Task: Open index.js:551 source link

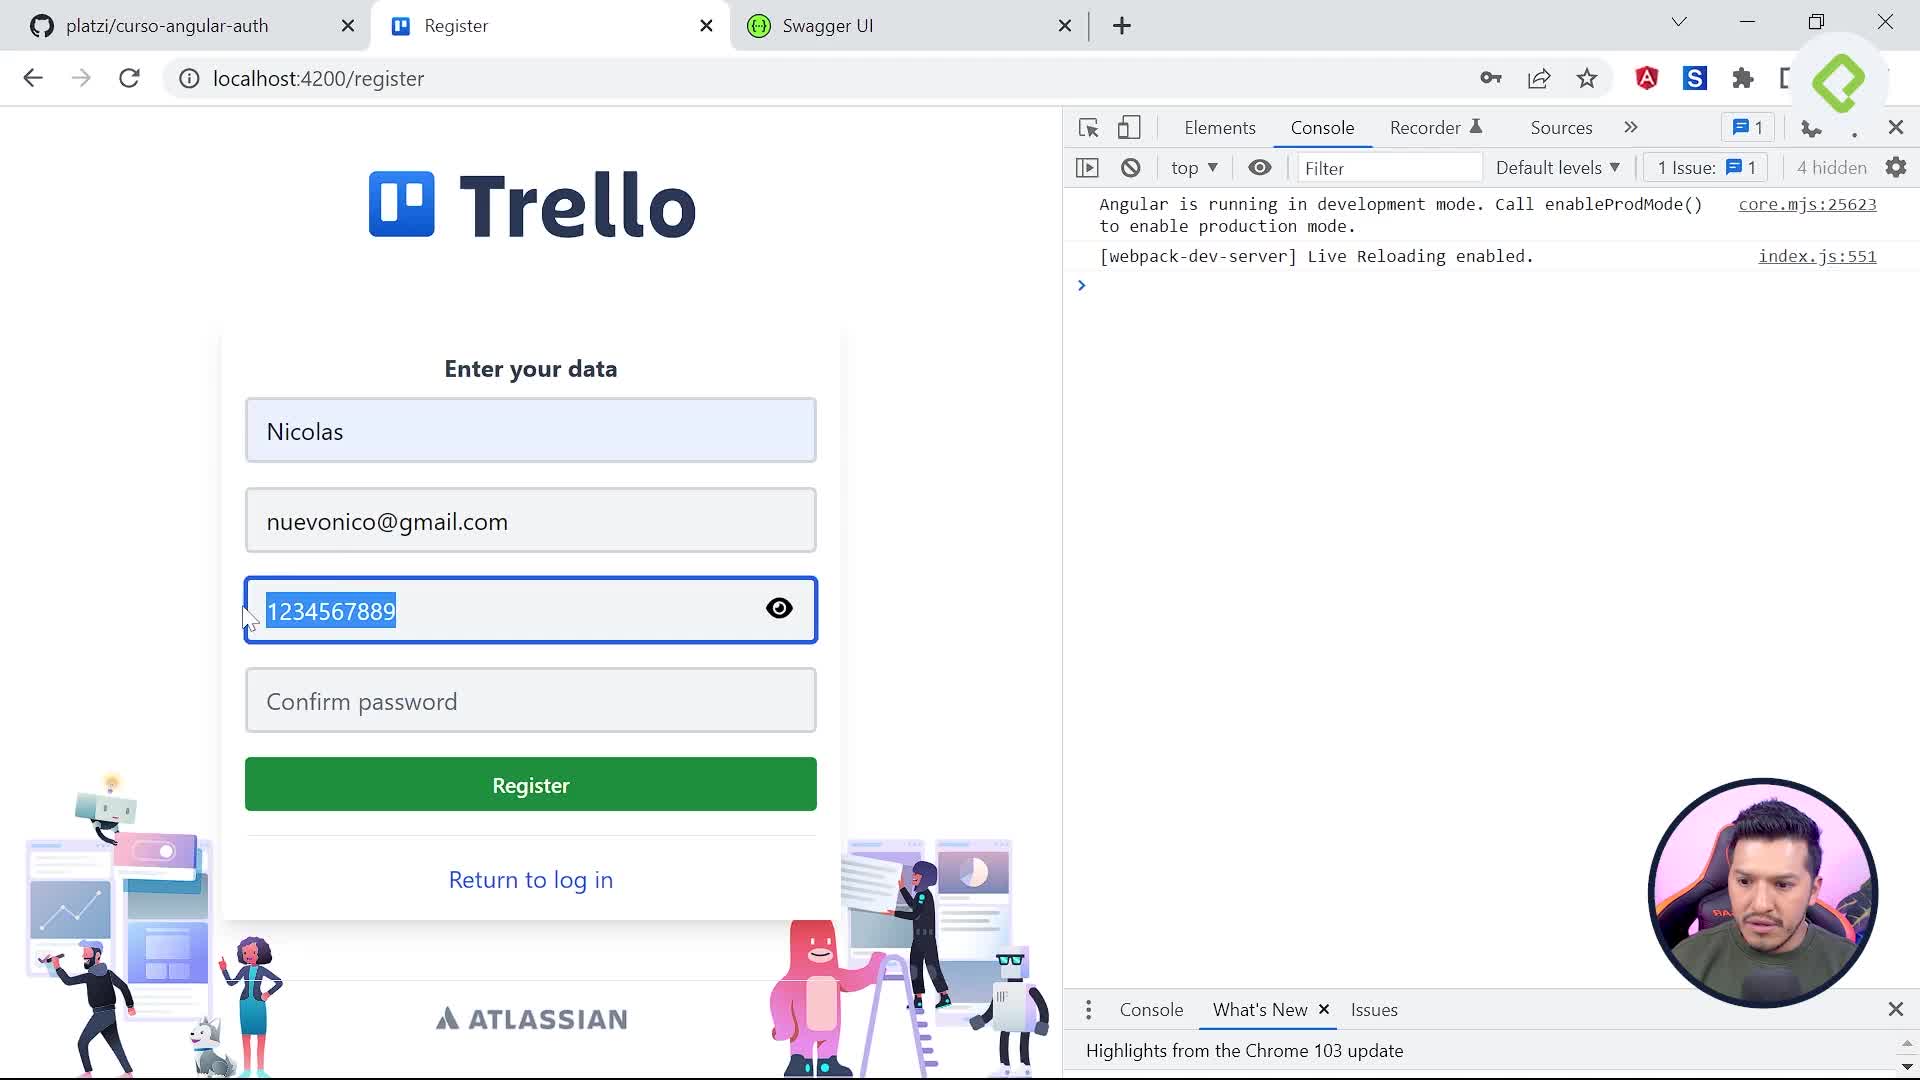Action: click(x=1817, y=256)
